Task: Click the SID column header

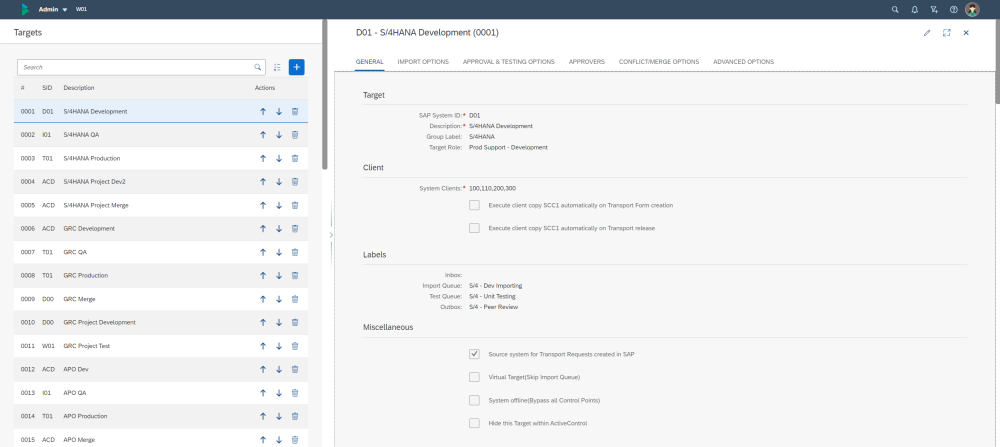Action: coord(47,87)
